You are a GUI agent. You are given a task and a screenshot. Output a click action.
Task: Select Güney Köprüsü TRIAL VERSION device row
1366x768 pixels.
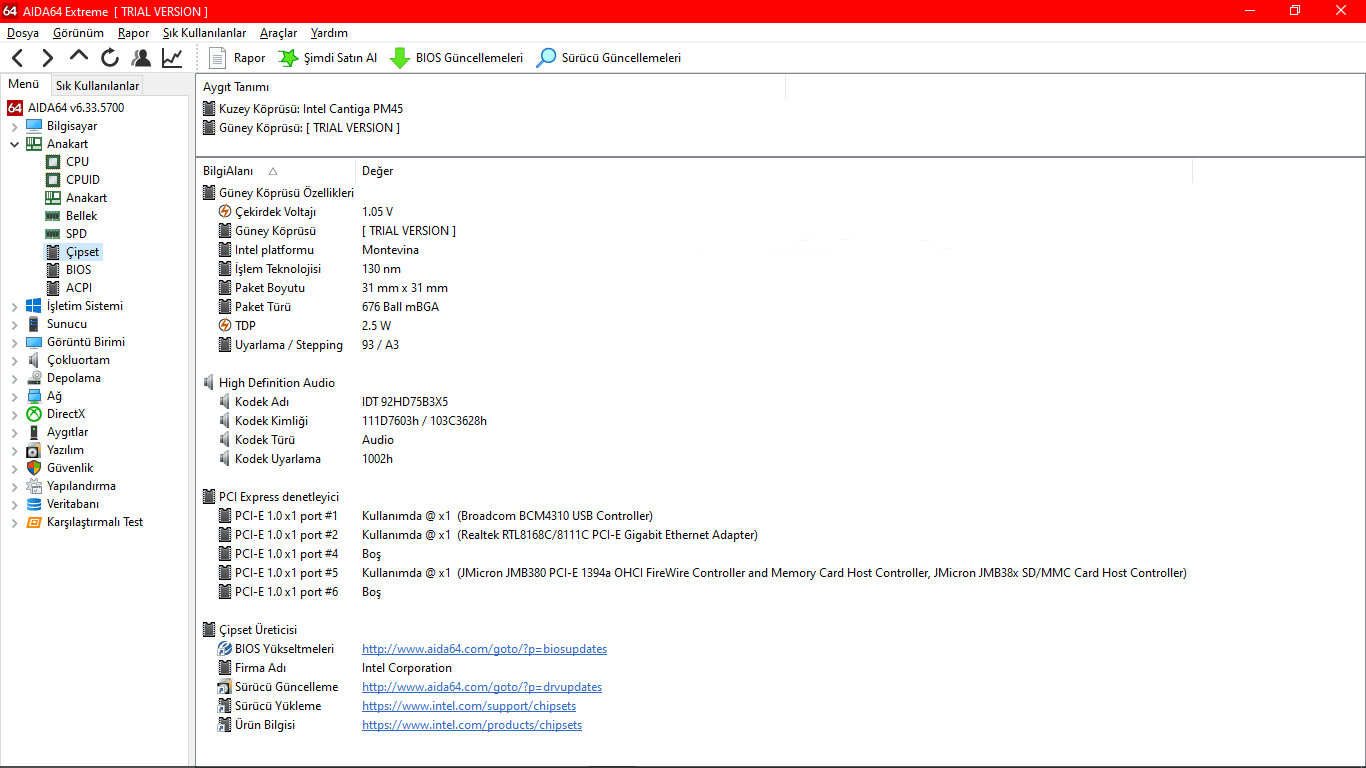tap(301, 128)
